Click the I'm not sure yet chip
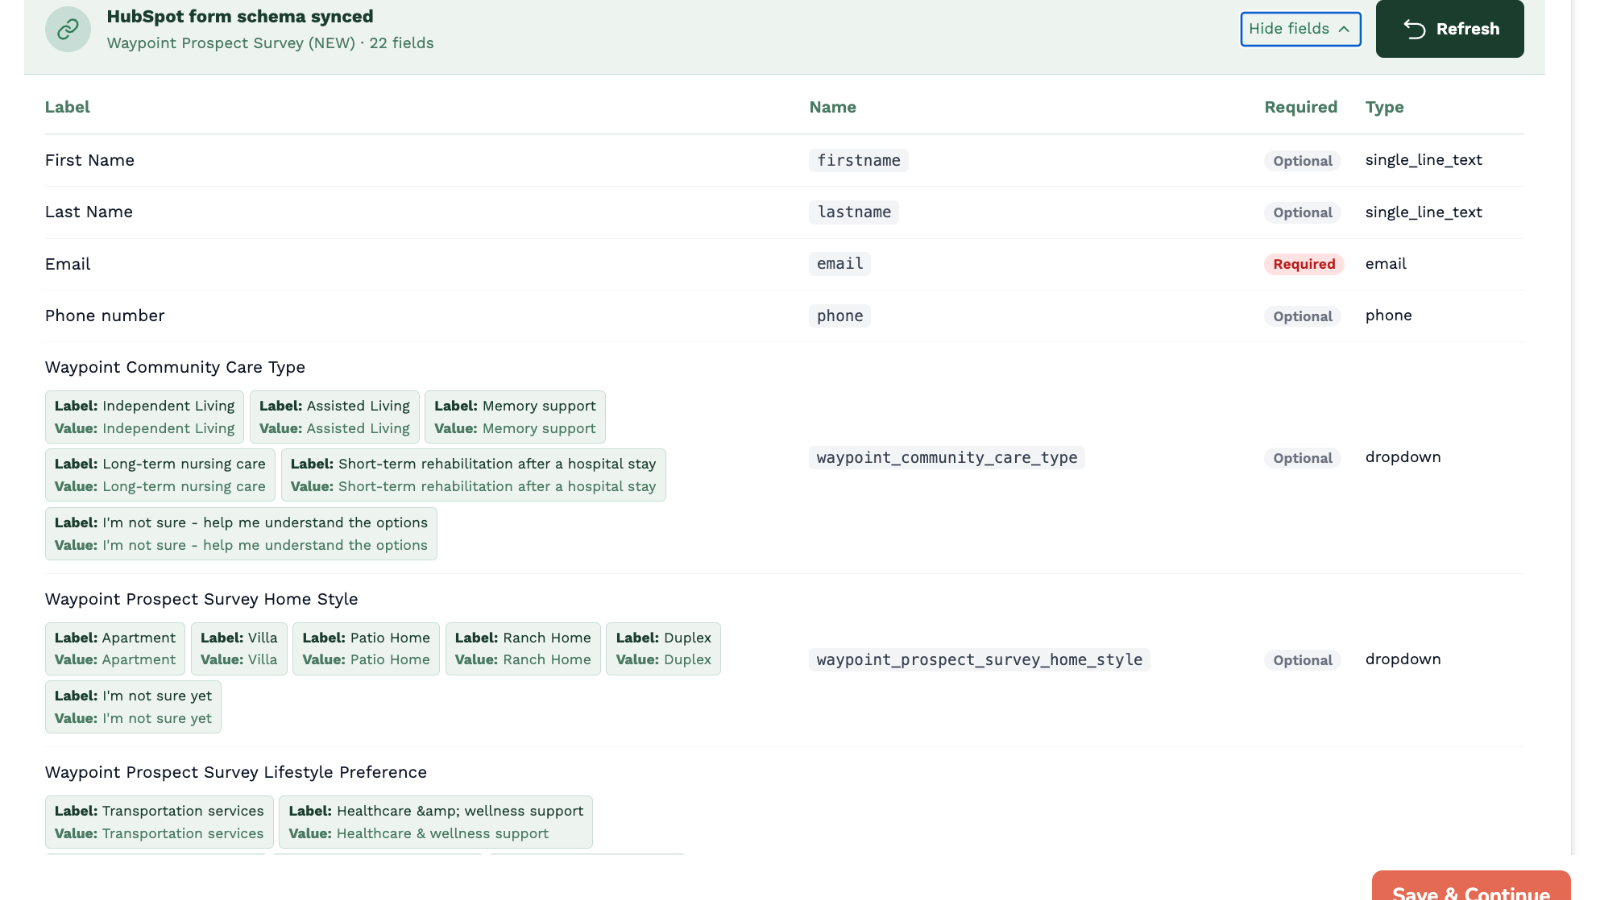This screenshot has width=1600, height=900. point(133,707)
